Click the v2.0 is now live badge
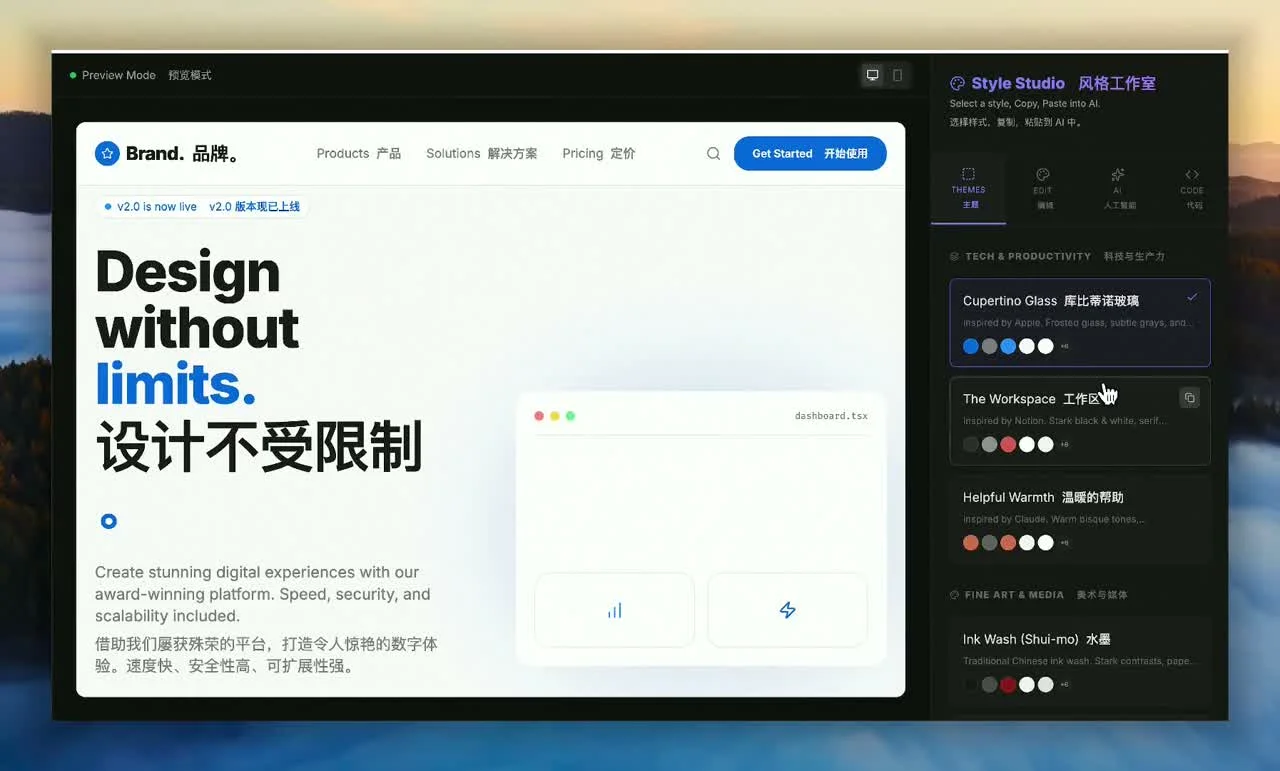 point(202,207)
